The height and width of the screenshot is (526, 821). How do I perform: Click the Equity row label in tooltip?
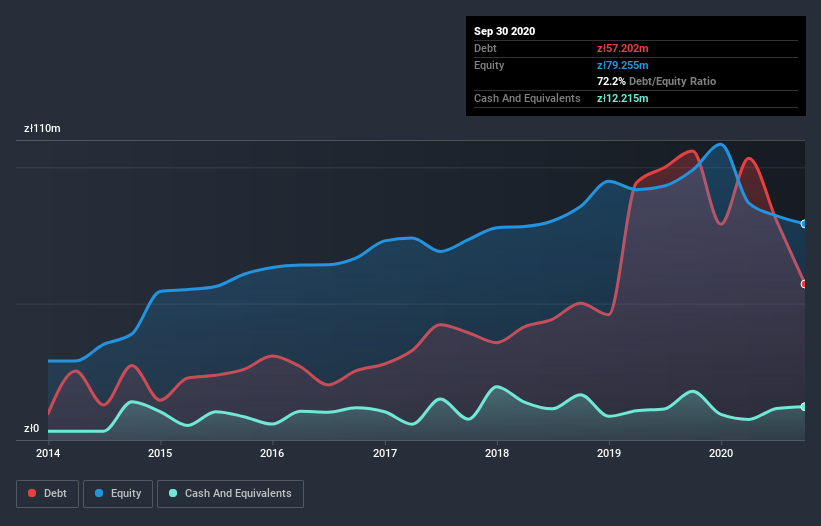(x=489, y=65)
